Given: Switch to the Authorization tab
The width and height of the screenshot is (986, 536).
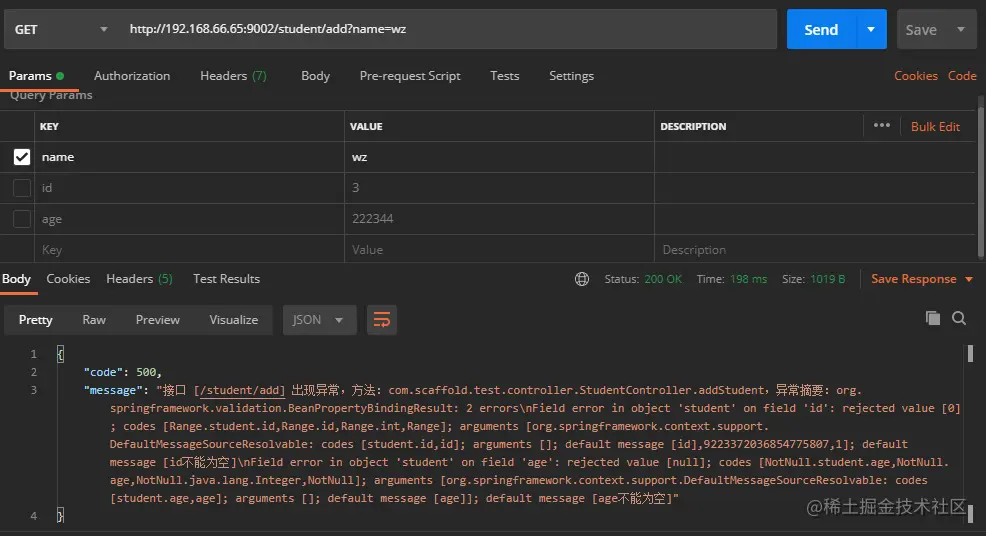Looking at the screenshot, I should [132, 76].
